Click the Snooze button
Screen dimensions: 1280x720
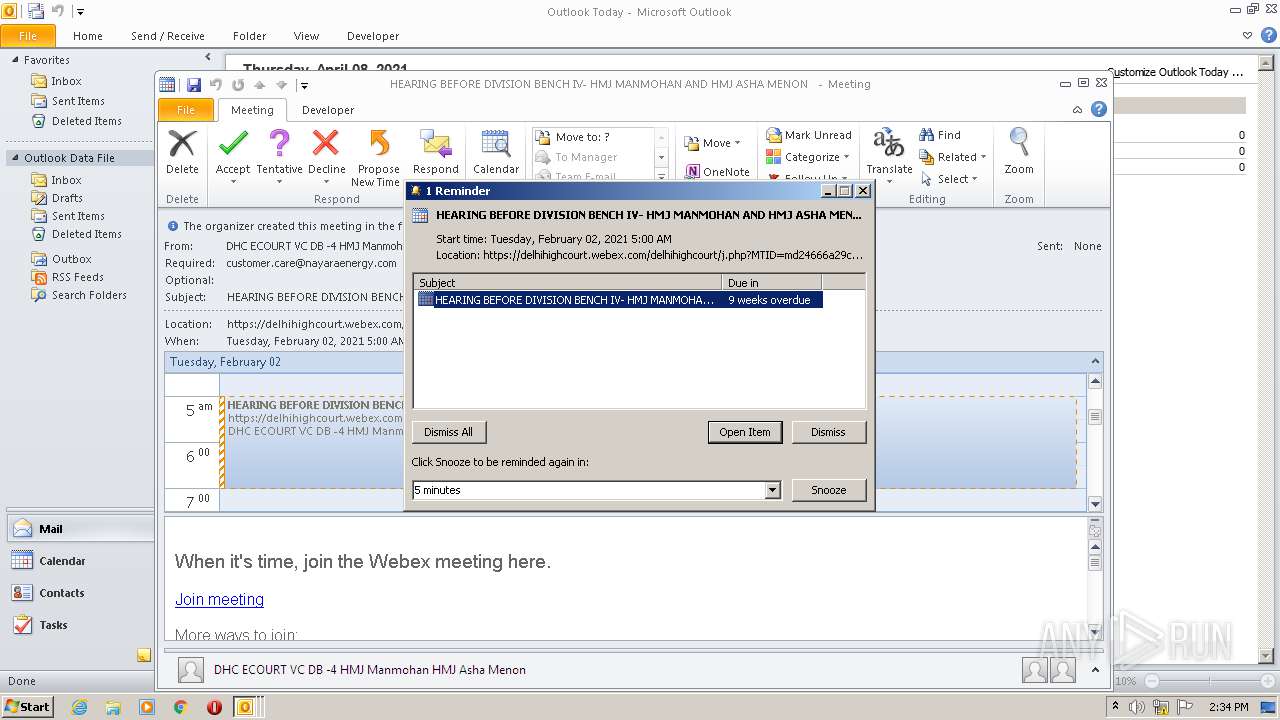(x=828, y=490)
